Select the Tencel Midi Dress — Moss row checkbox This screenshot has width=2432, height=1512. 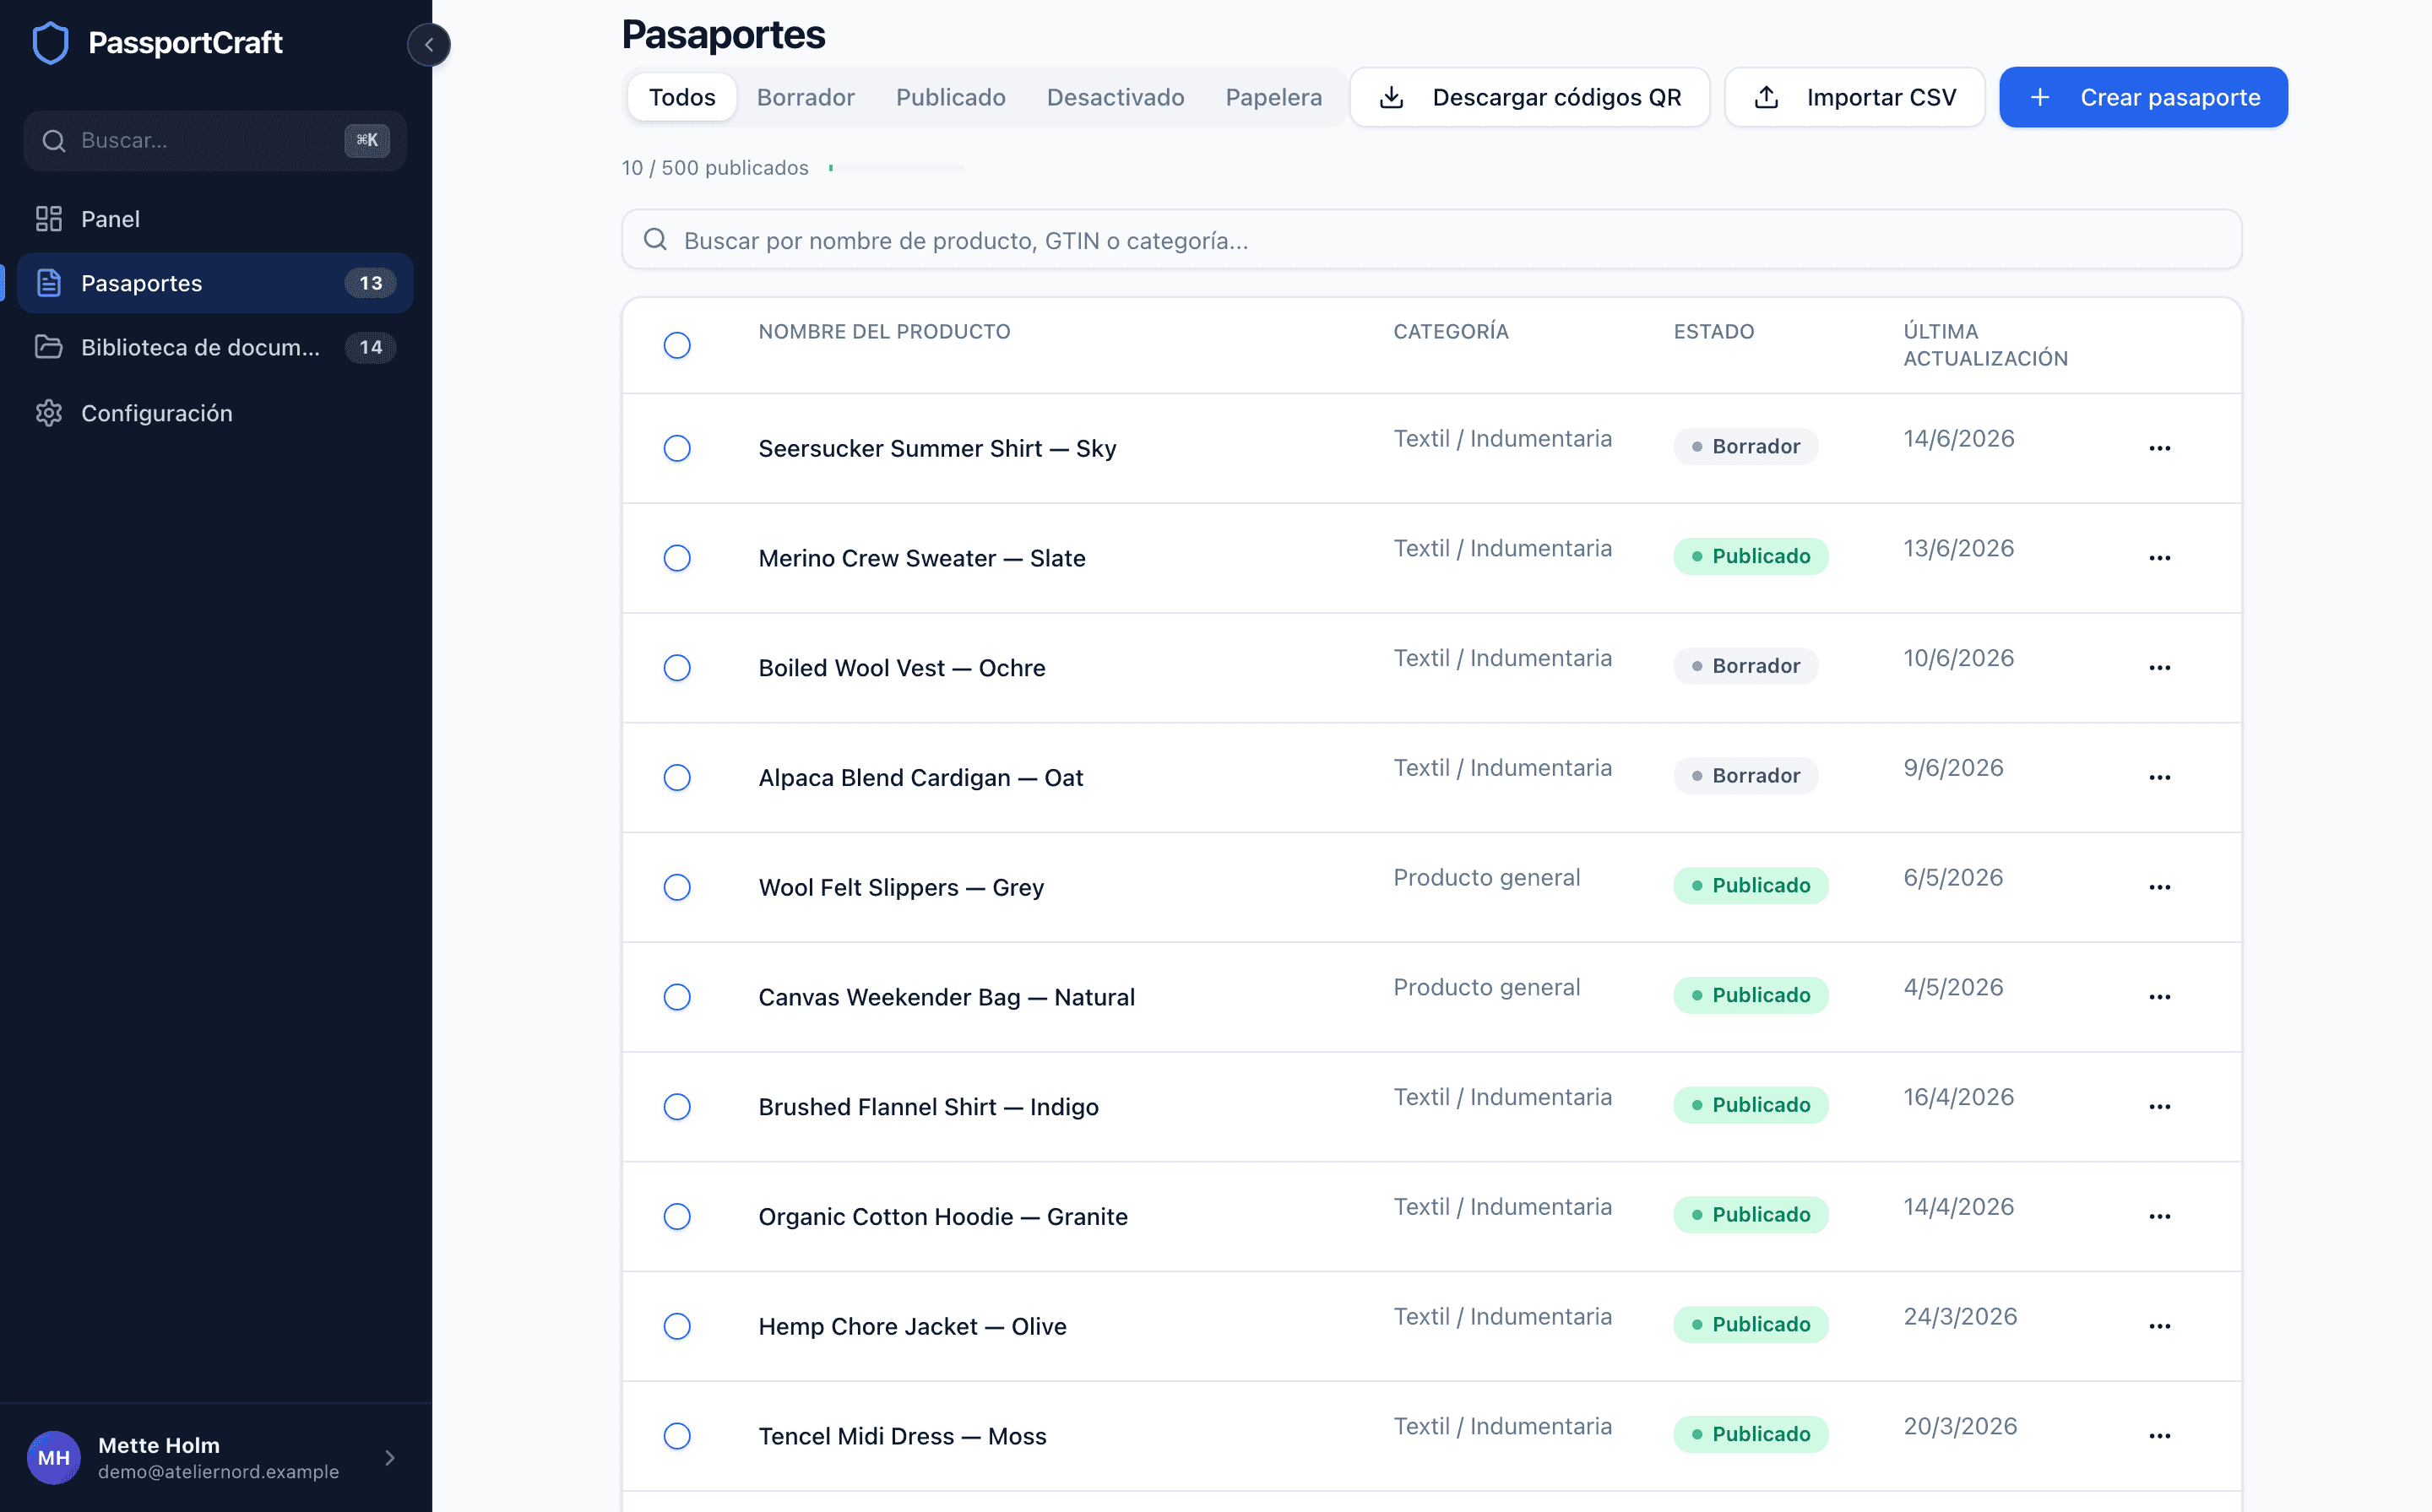[677, 1436]
